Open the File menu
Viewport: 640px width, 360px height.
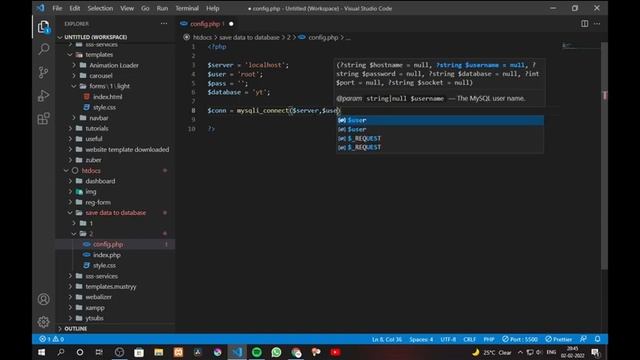[x=57, y=8]
